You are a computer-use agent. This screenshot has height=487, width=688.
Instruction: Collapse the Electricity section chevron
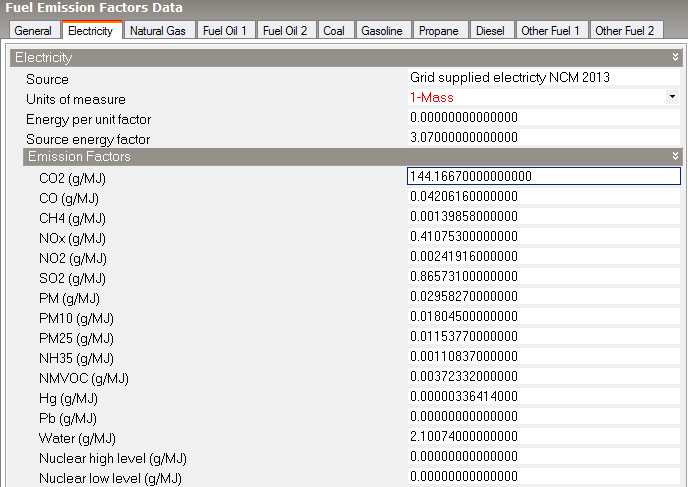click(x=676, y=58)
